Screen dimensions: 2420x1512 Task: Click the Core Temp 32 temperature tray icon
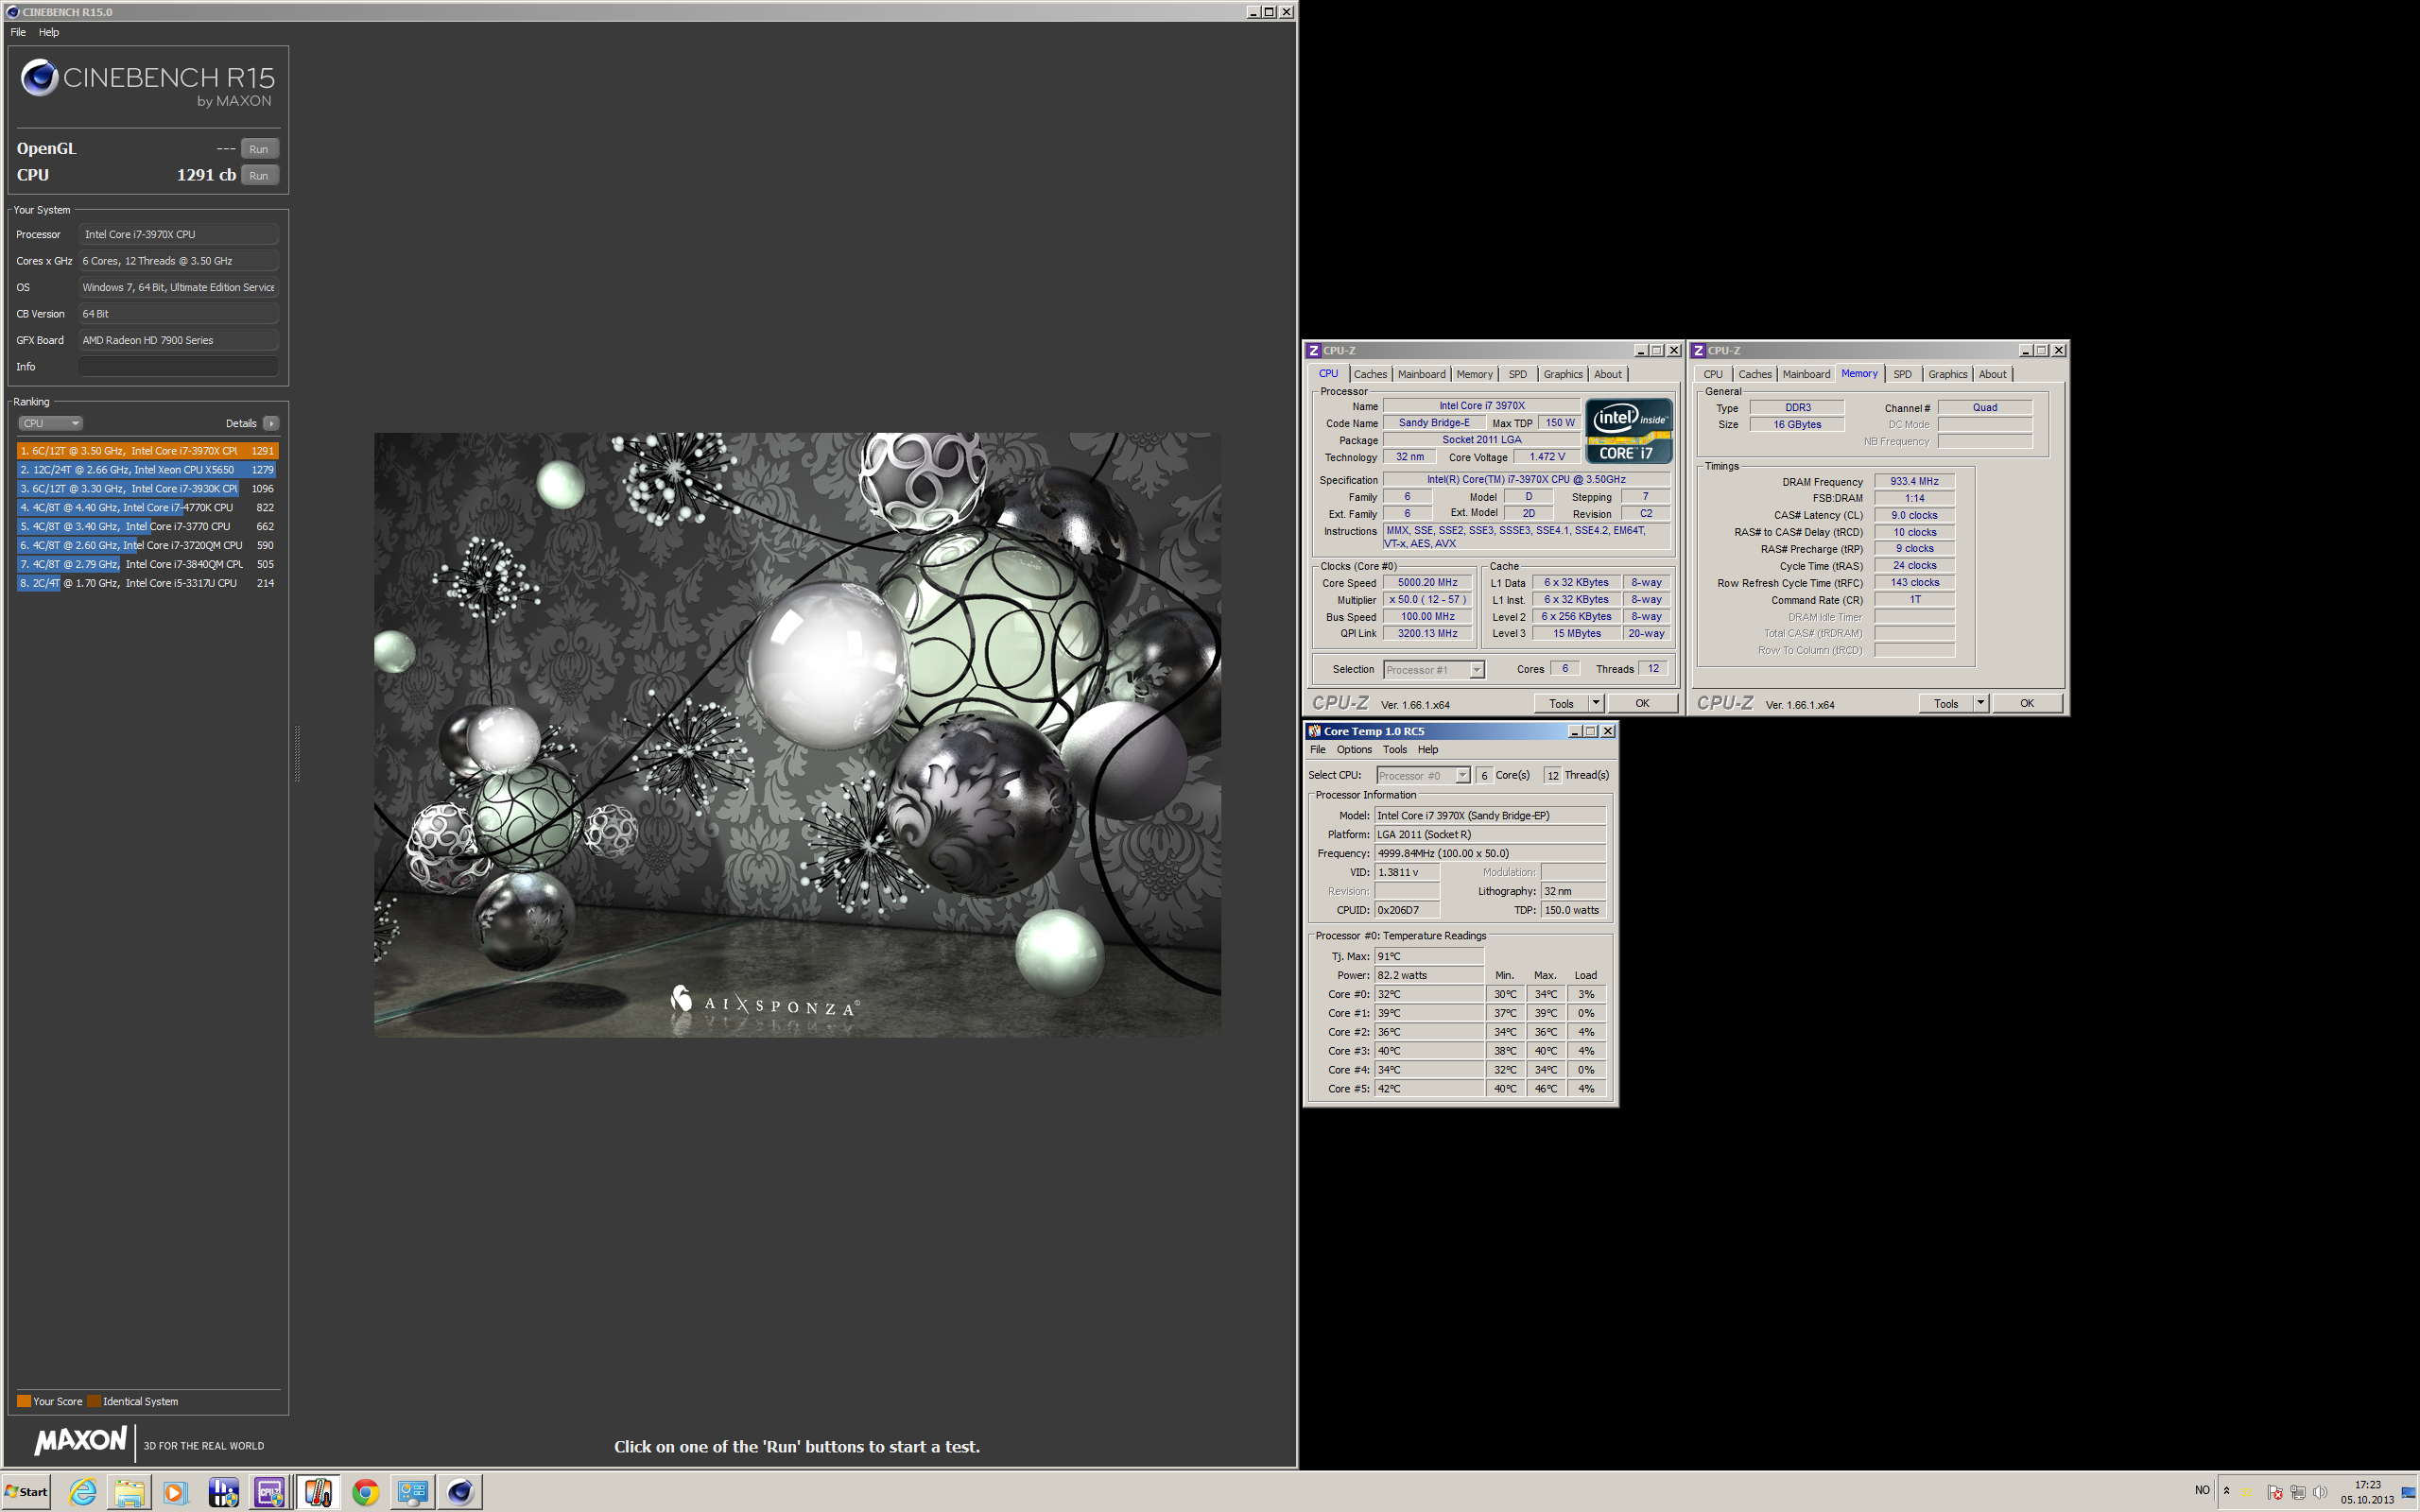[x=2247, y=1492]
